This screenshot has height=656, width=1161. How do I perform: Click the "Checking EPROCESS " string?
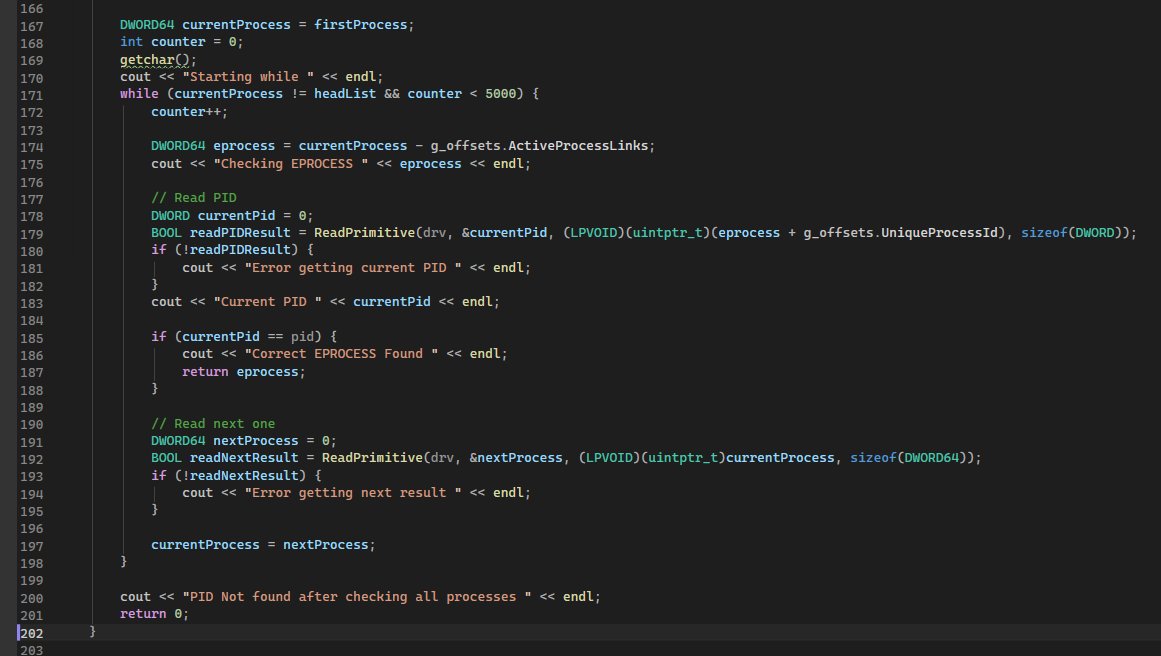pos(291,163)
